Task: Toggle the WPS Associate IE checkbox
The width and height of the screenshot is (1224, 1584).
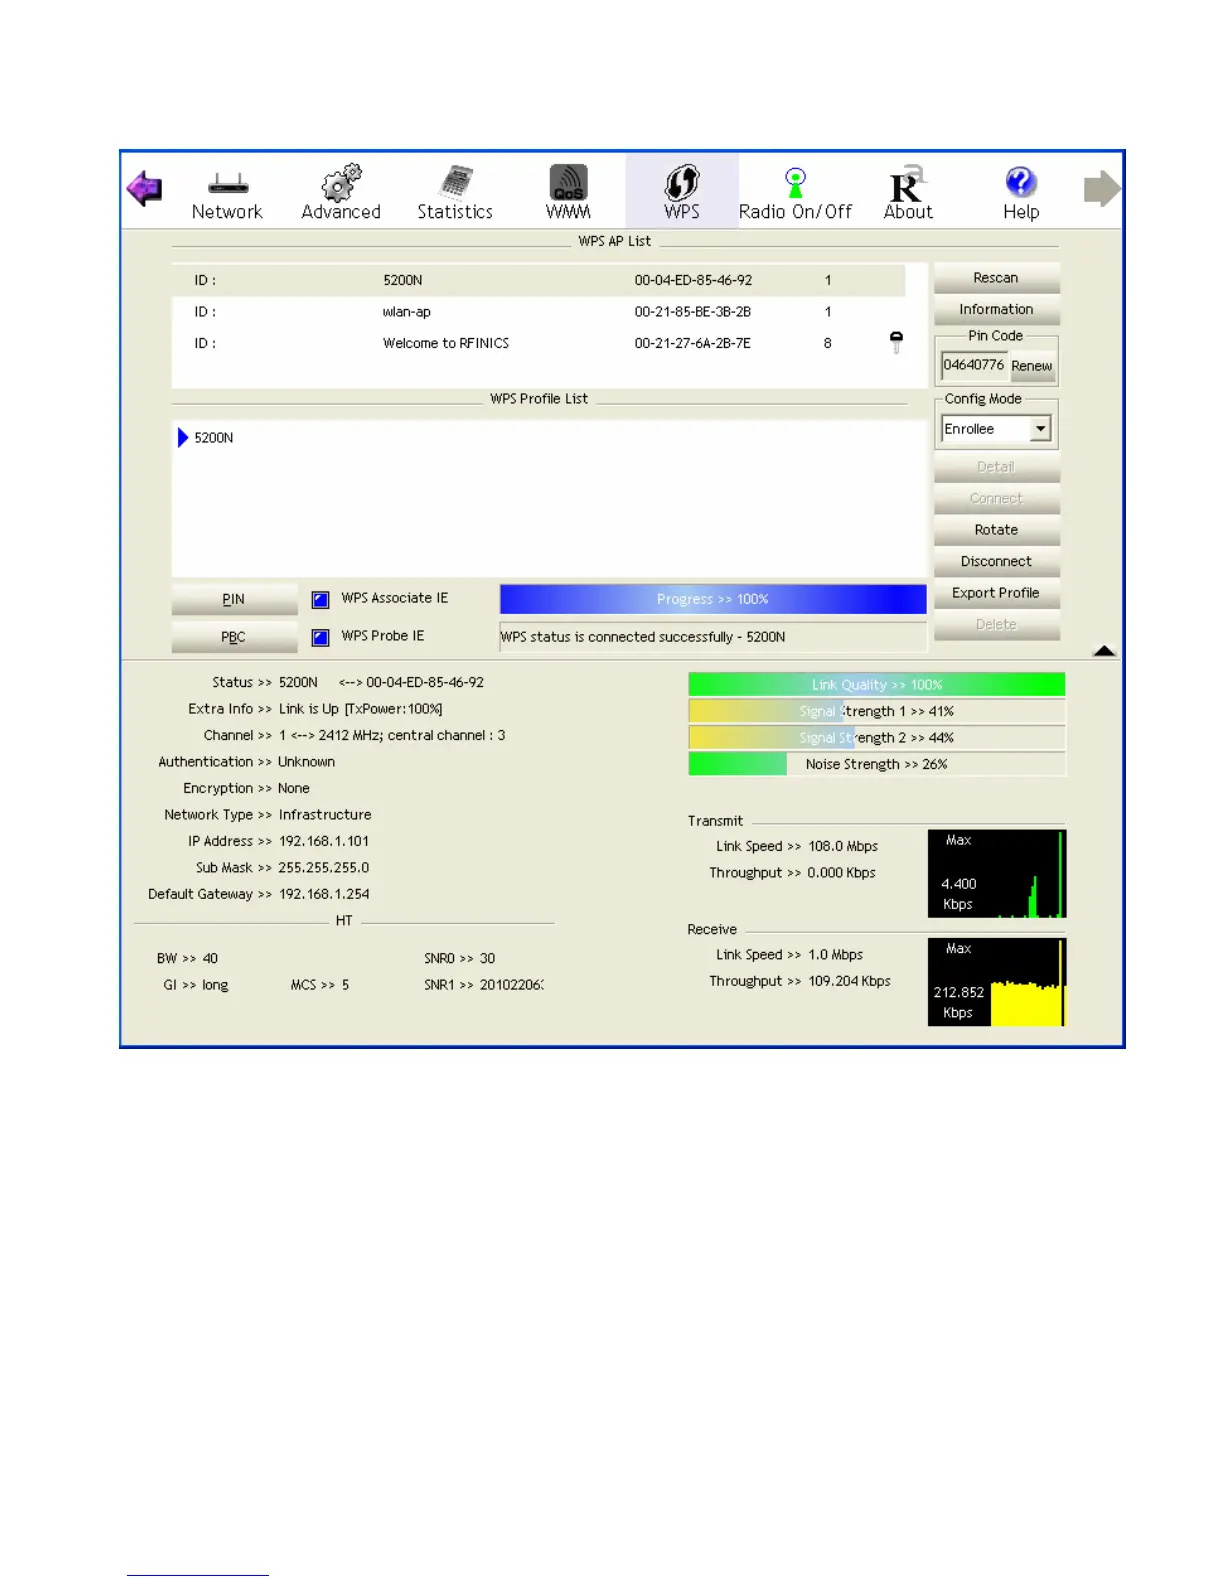Action: (x=321, y=599)
